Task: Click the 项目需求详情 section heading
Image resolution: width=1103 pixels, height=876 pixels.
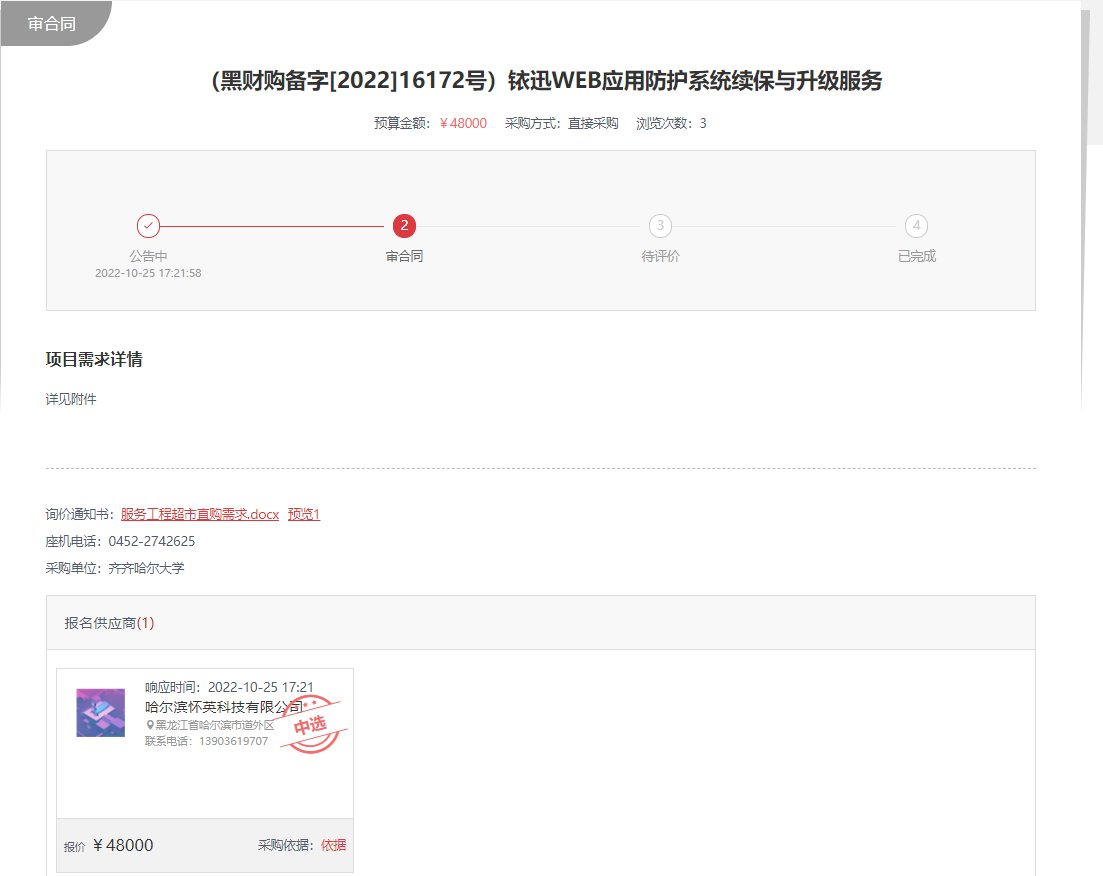Action: 96,358
